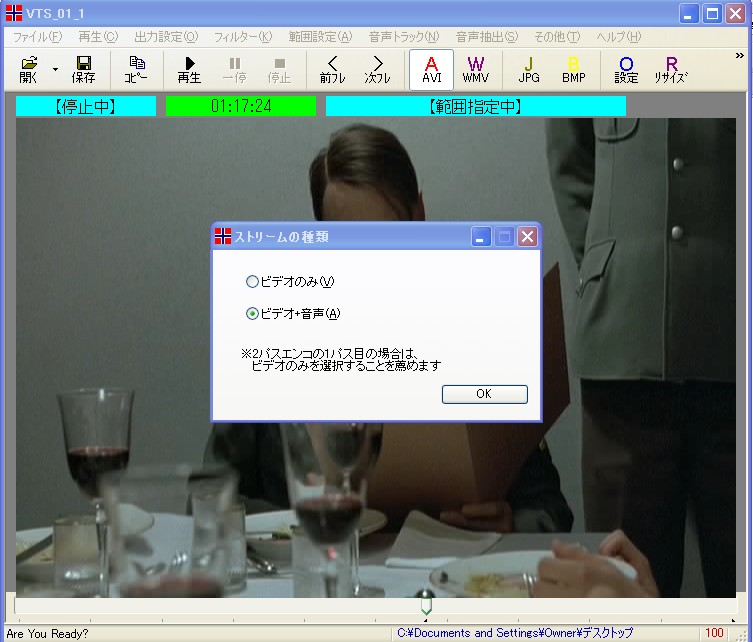
Task: Select the ビデオ+音声(A) radio button
Action: point(252,314)
